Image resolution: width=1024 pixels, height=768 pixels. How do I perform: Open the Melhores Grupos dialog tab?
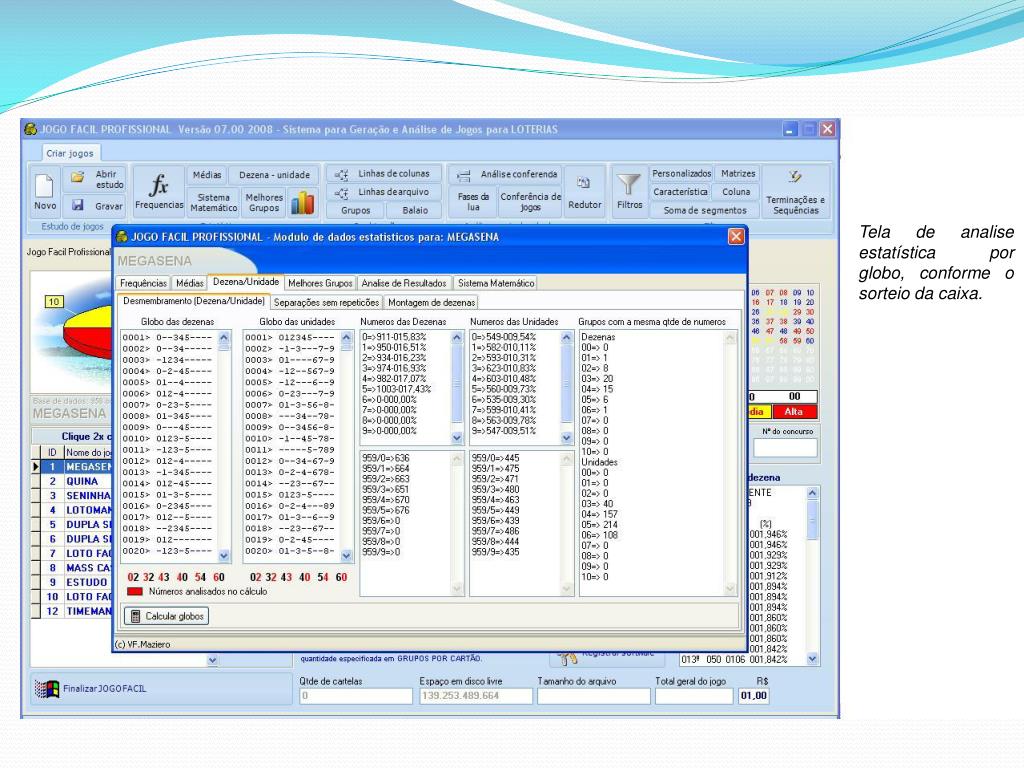(x=320, y=283)
